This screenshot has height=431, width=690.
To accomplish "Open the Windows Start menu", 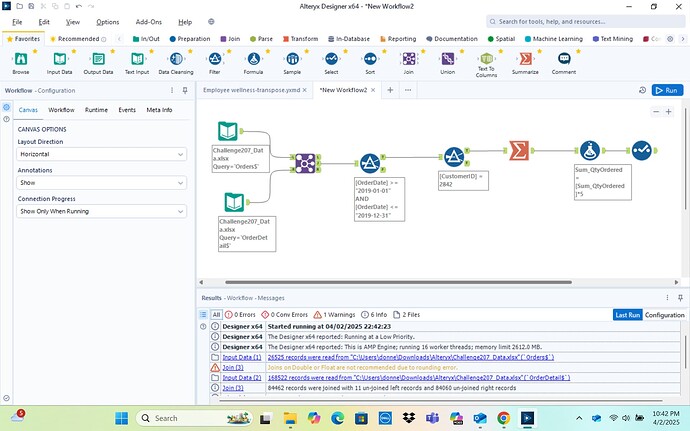I will [x=121, y=418].
